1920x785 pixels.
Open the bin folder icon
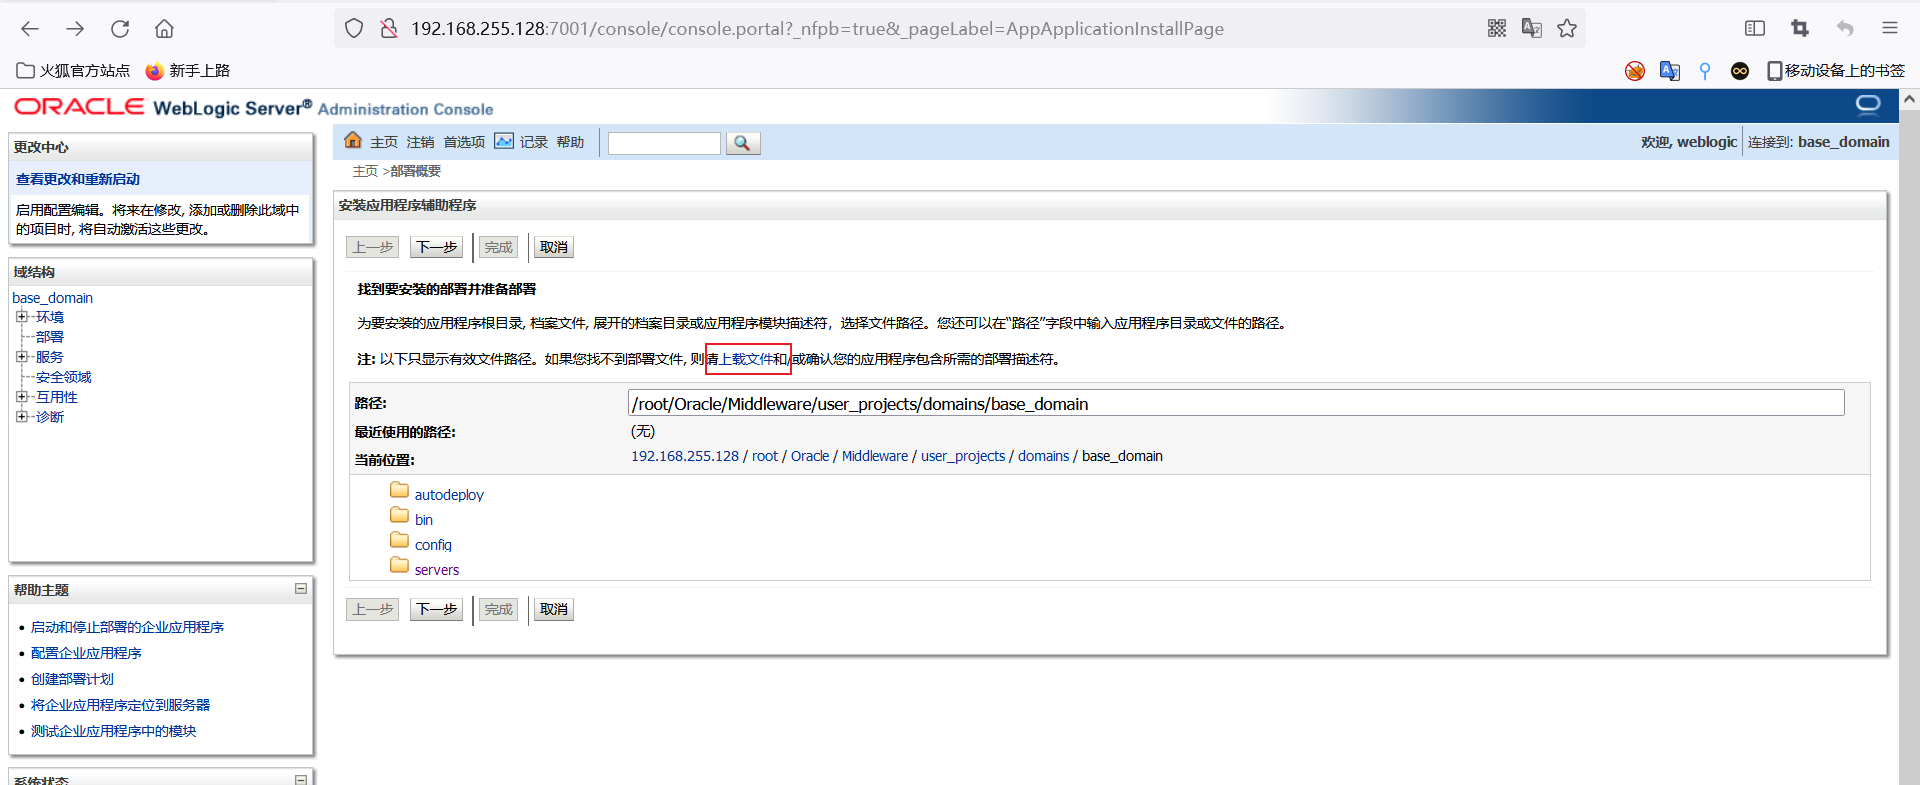[400, 515]
